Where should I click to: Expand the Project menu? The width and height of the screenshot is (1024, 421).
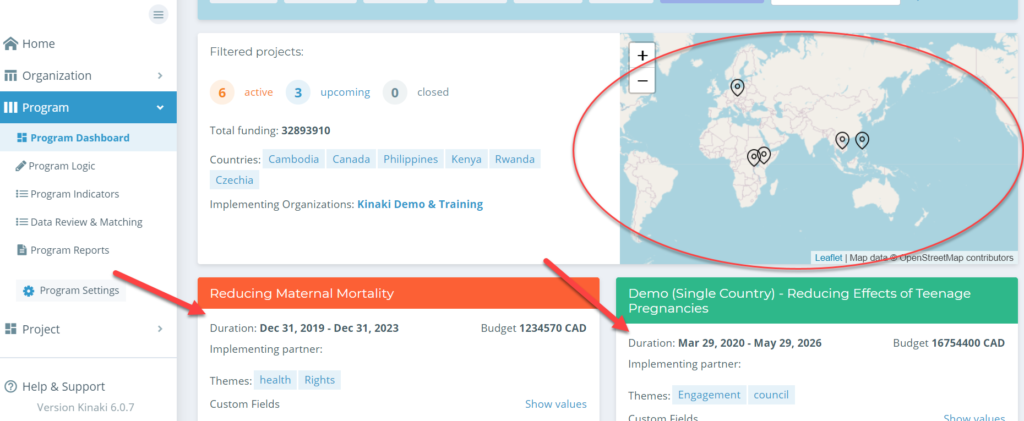(88, 329)
